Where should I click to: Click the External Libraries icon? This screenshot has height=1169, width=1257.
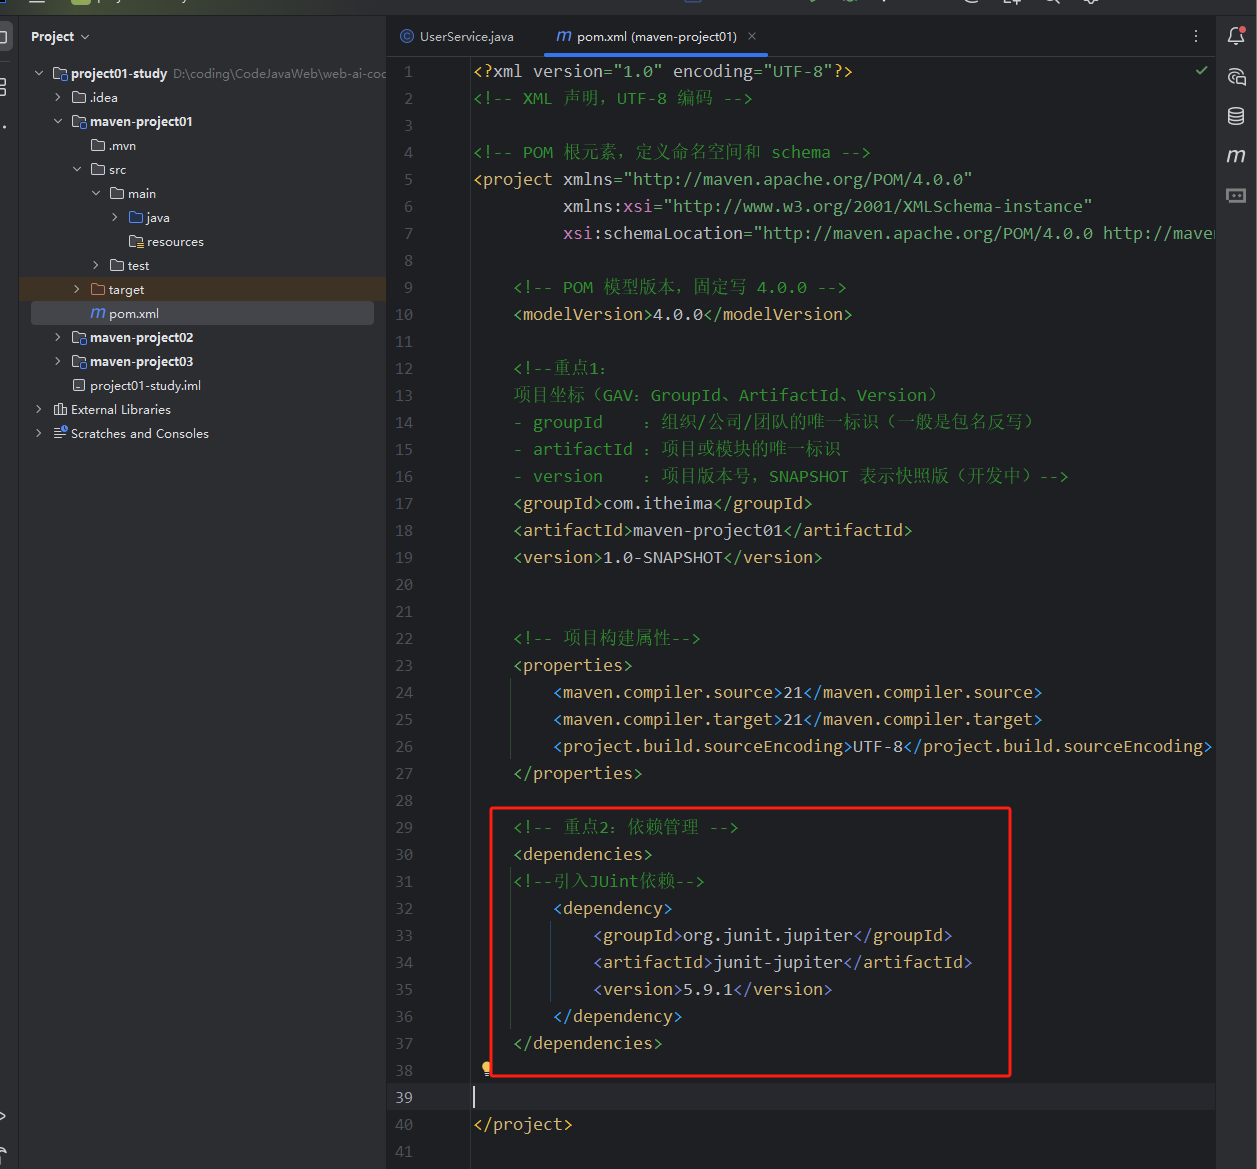(60, 409)
